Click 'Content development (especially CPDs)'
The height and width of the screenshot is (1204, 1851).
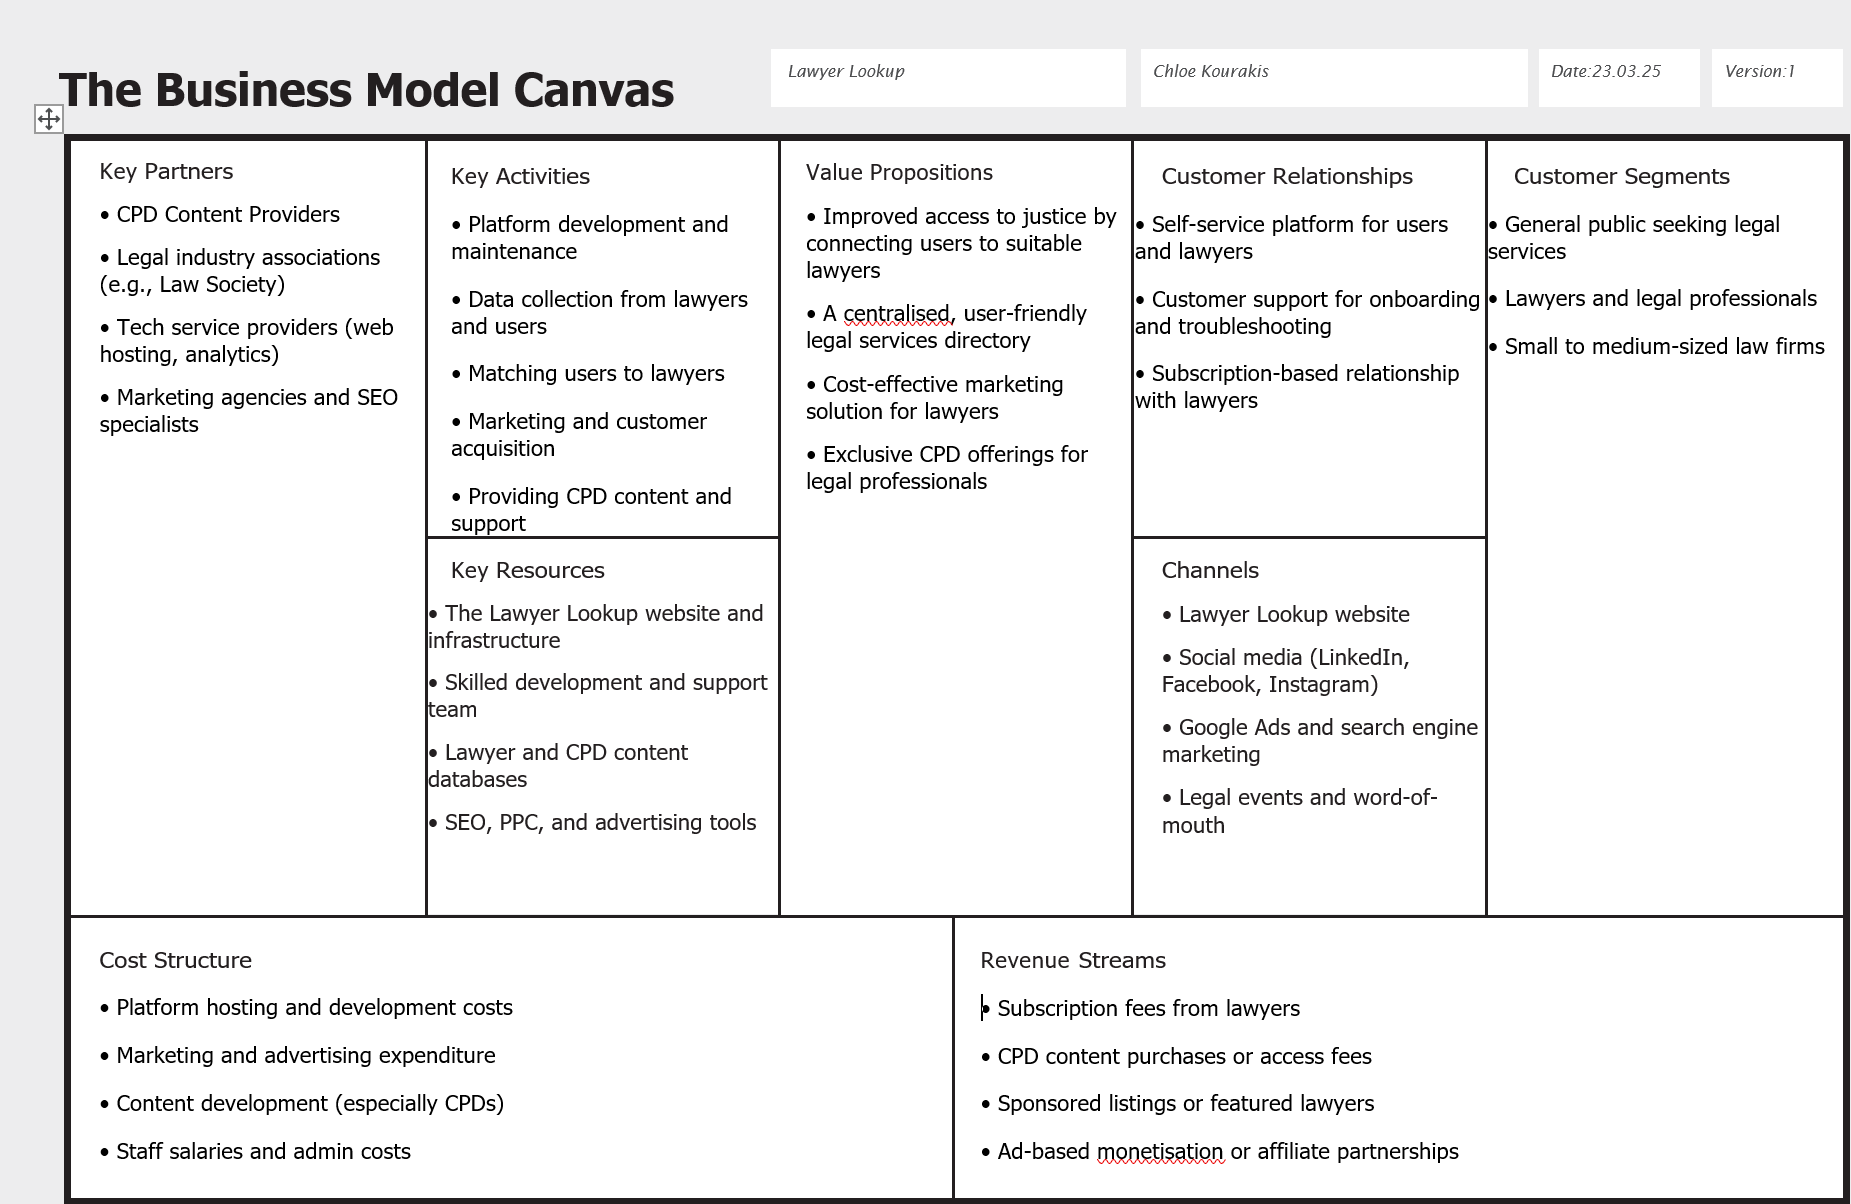tap(302, 1103)
